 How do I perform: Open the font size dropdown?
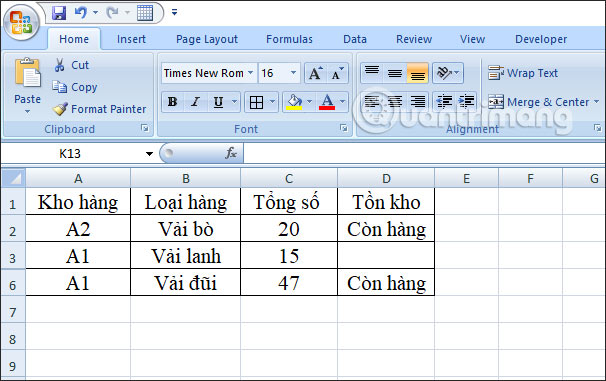click(293, 73)
